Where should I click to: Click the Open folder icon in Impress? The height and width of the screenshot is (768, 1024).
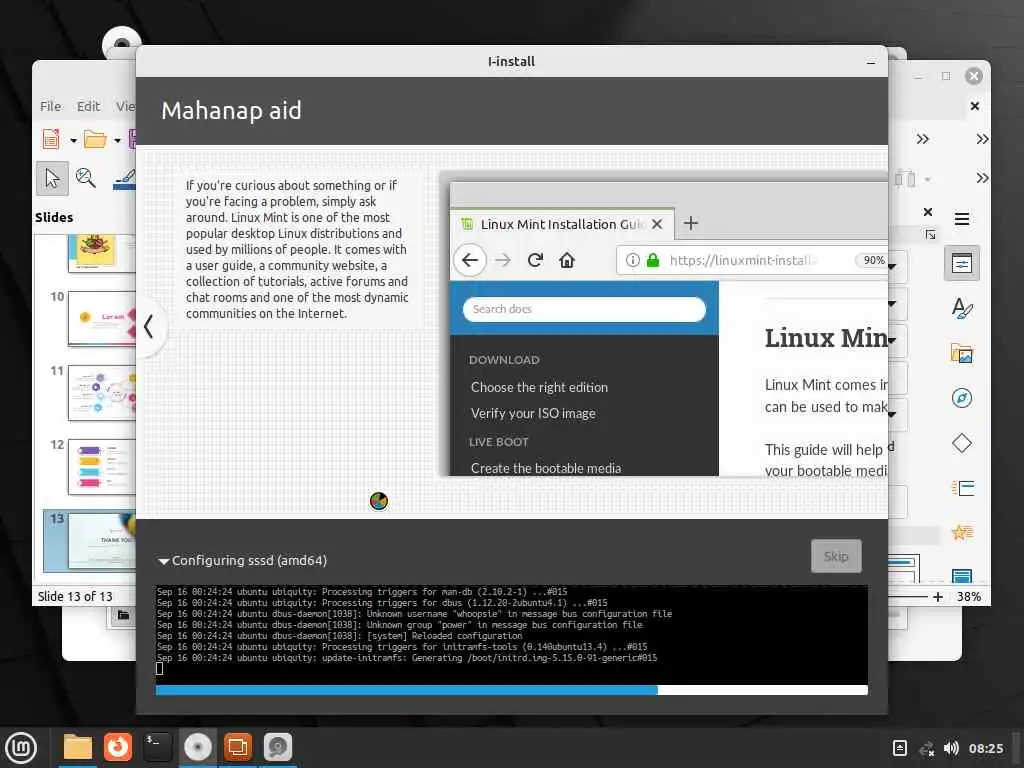pos(95,139)
